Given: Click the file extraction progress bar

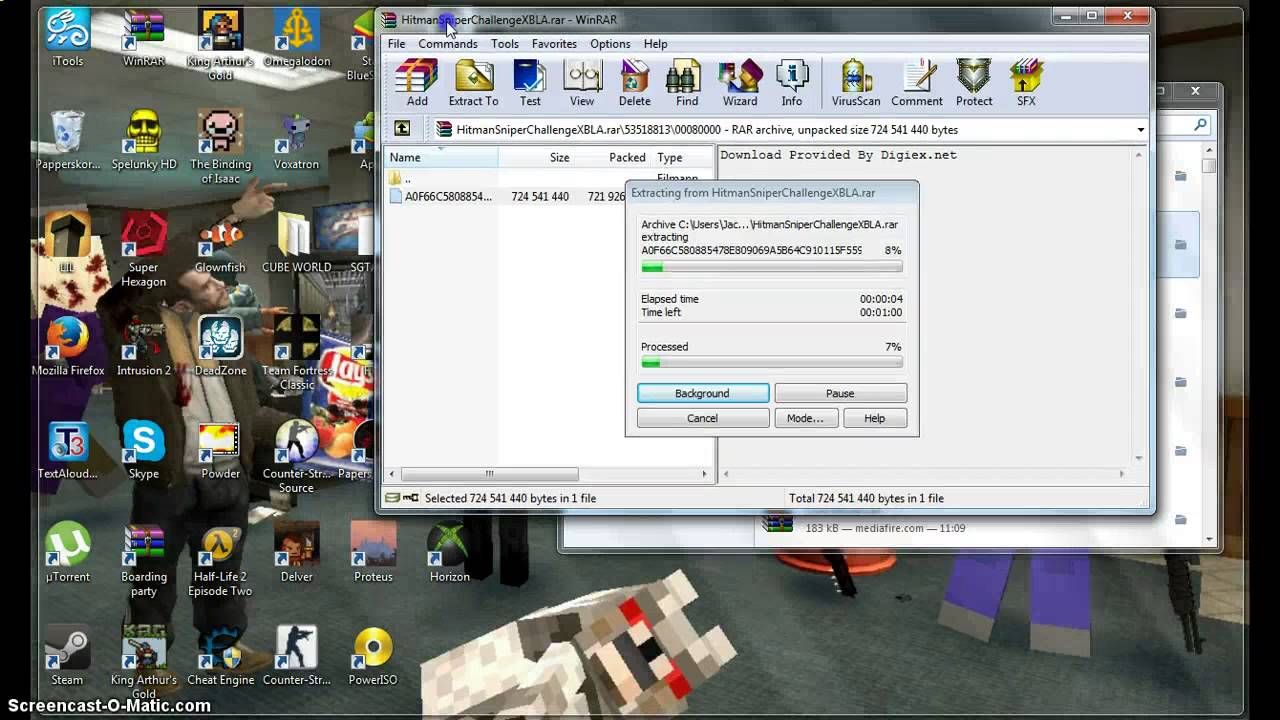Looking at the screenshot, I should pyautogui.click(x=771, y=267).
